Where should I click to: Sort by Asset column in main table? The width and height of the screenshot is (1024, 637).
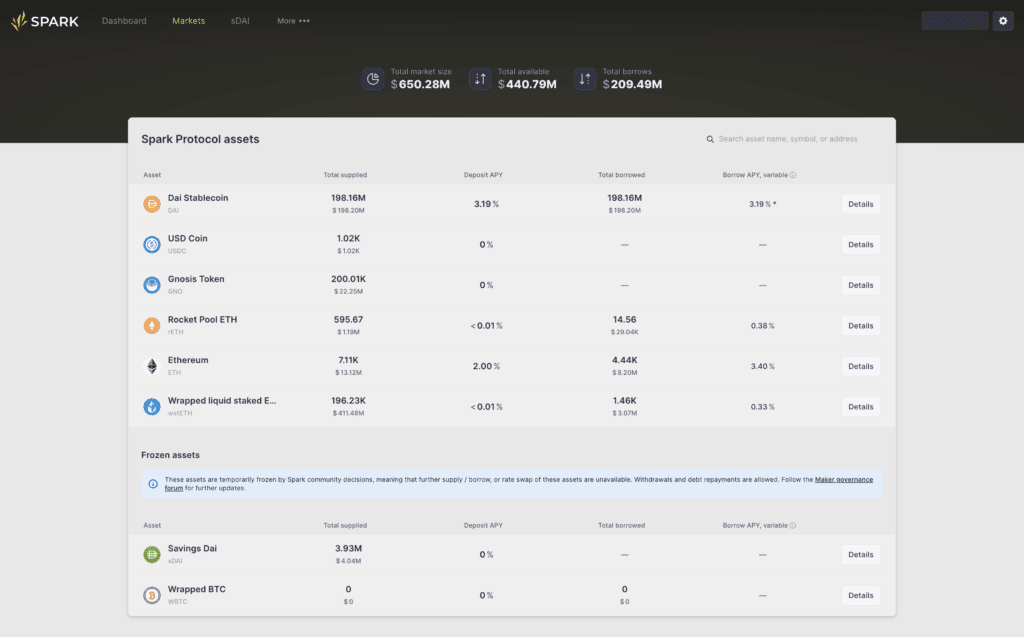point(152,175)
